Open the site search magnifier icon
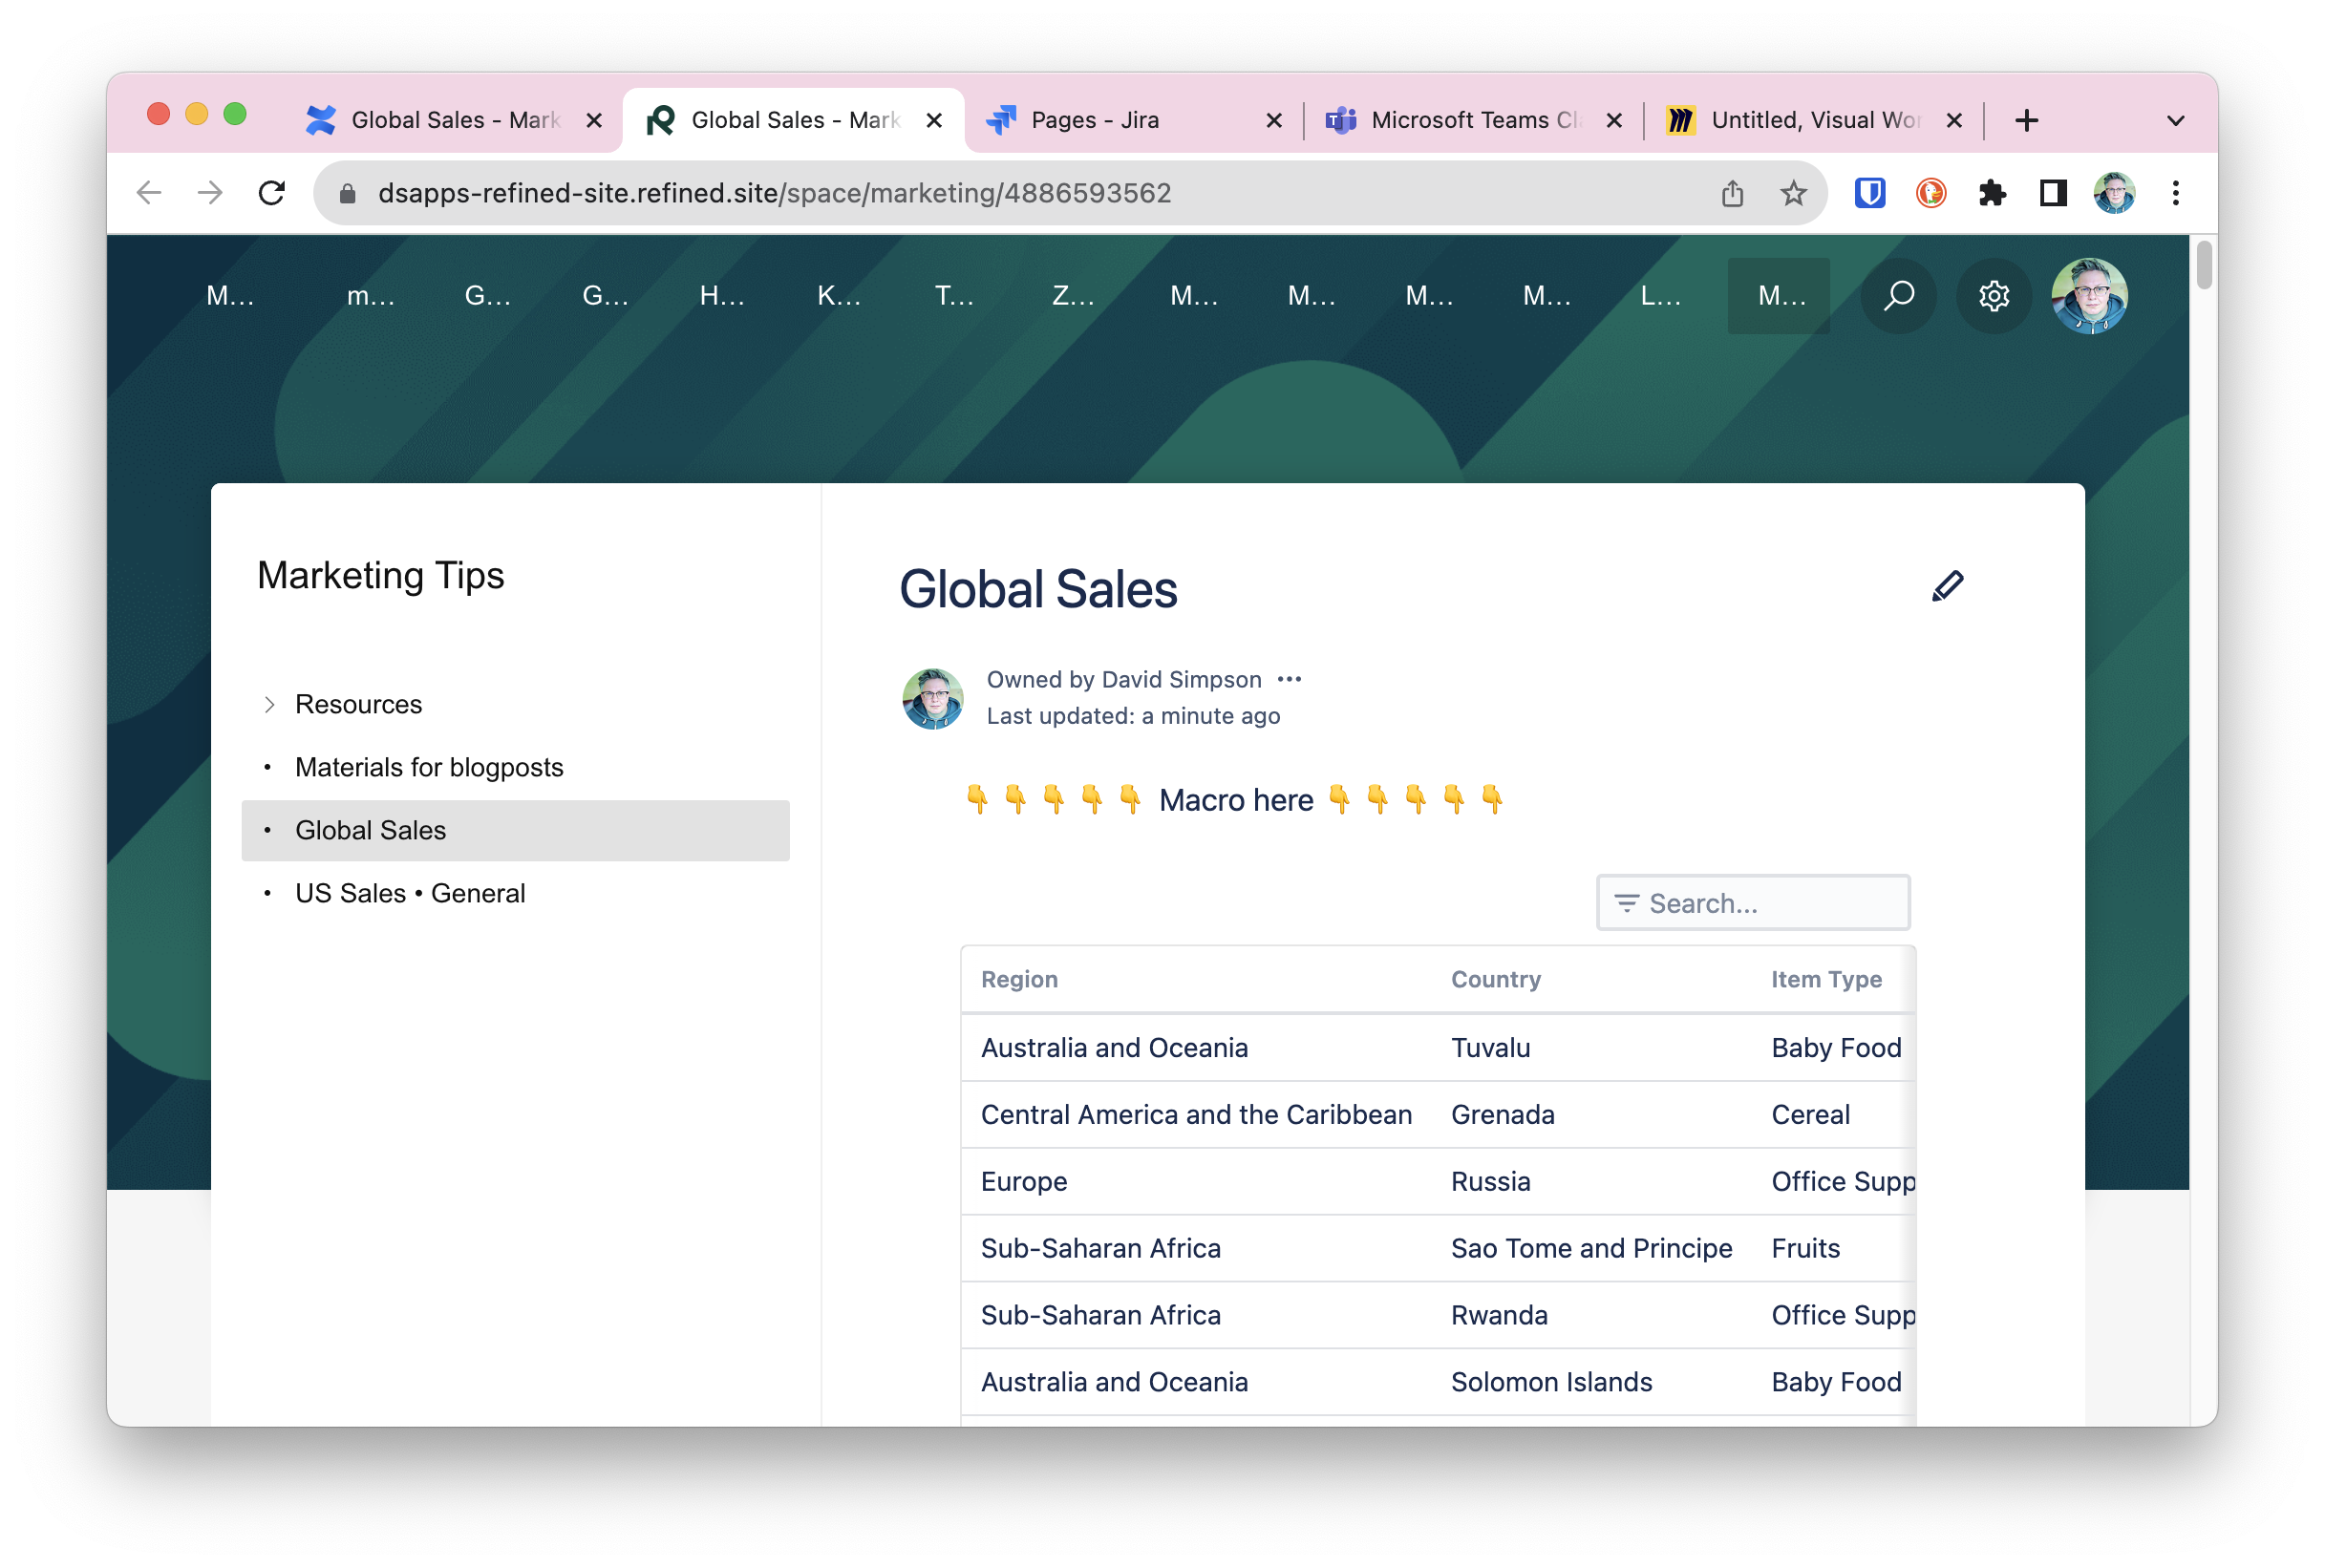The image size is (2325, 1568). pos(1897,296)
